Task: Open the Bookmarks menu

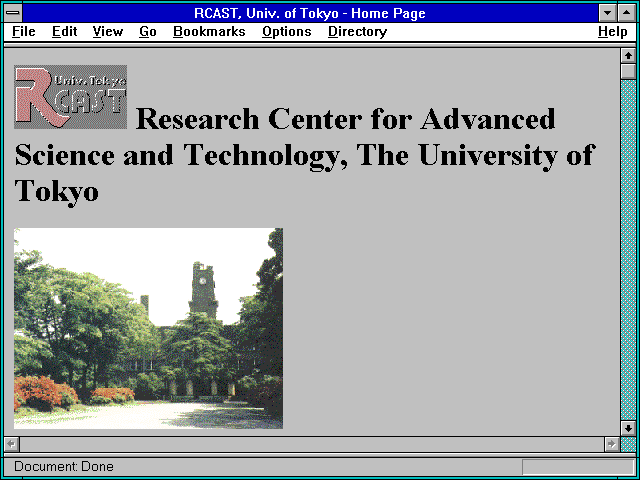Action: tap(209, 32)
